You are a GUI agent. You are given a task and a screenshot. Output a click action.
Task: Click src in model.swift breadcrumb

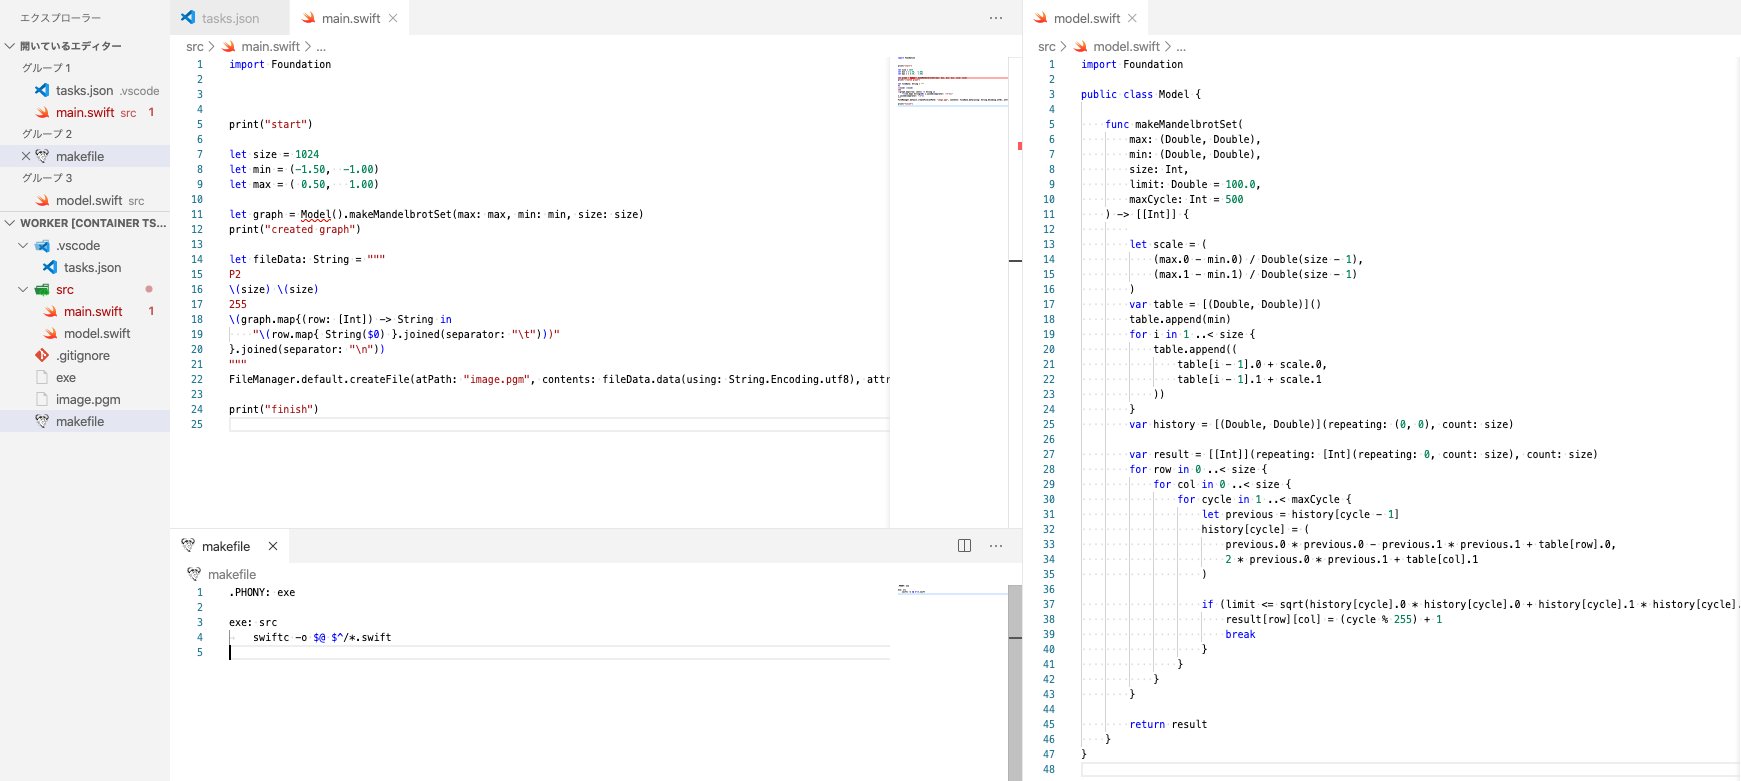1046,46
